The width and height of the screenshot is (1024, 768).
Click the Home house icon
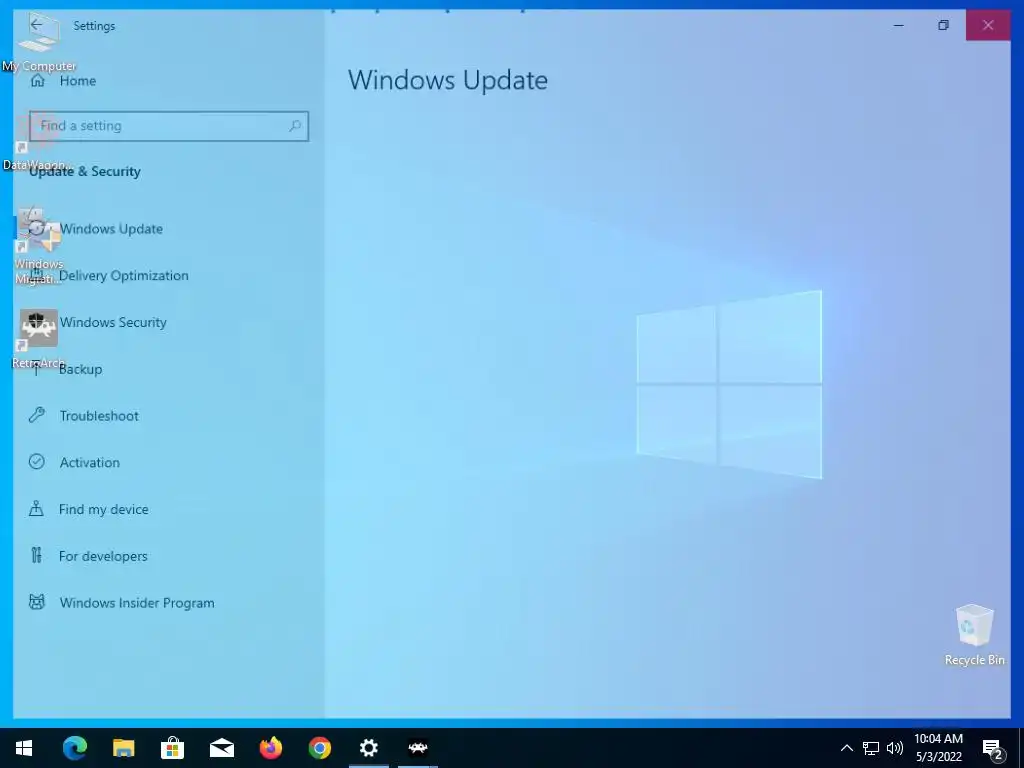click(x=37, y=81)
